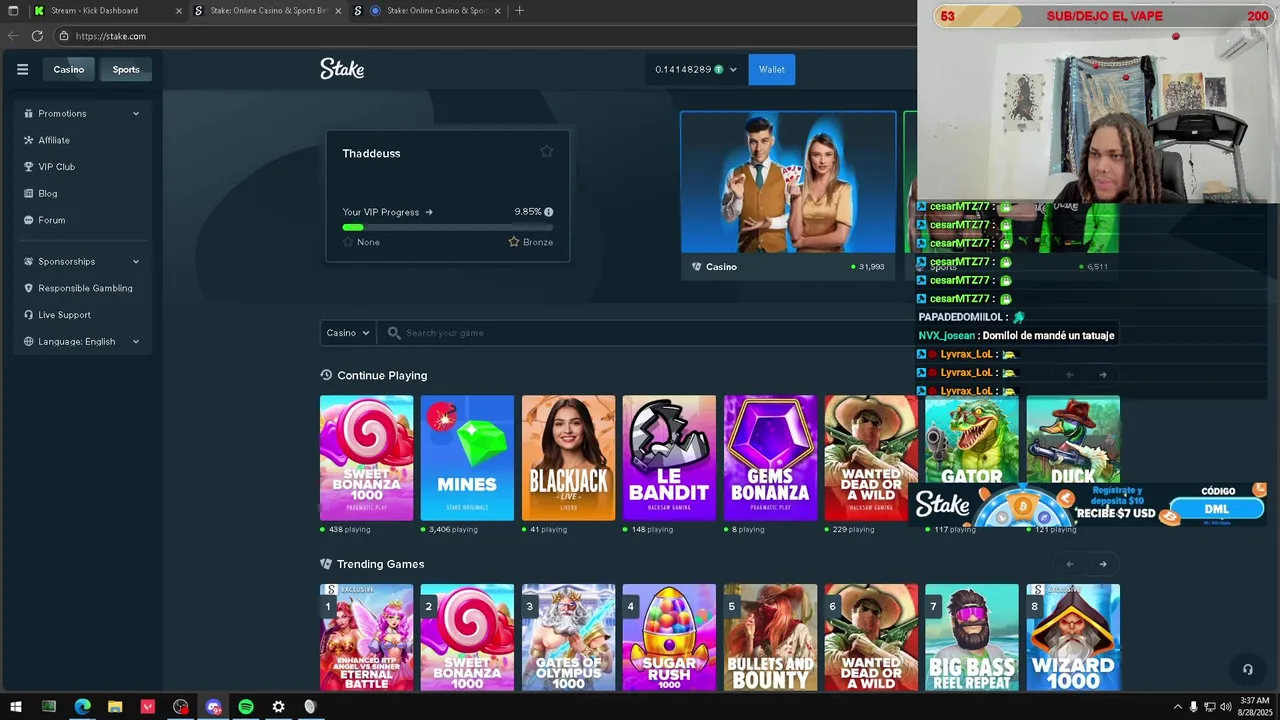Open OBS Studio from taskbar

tap(180, 707)
